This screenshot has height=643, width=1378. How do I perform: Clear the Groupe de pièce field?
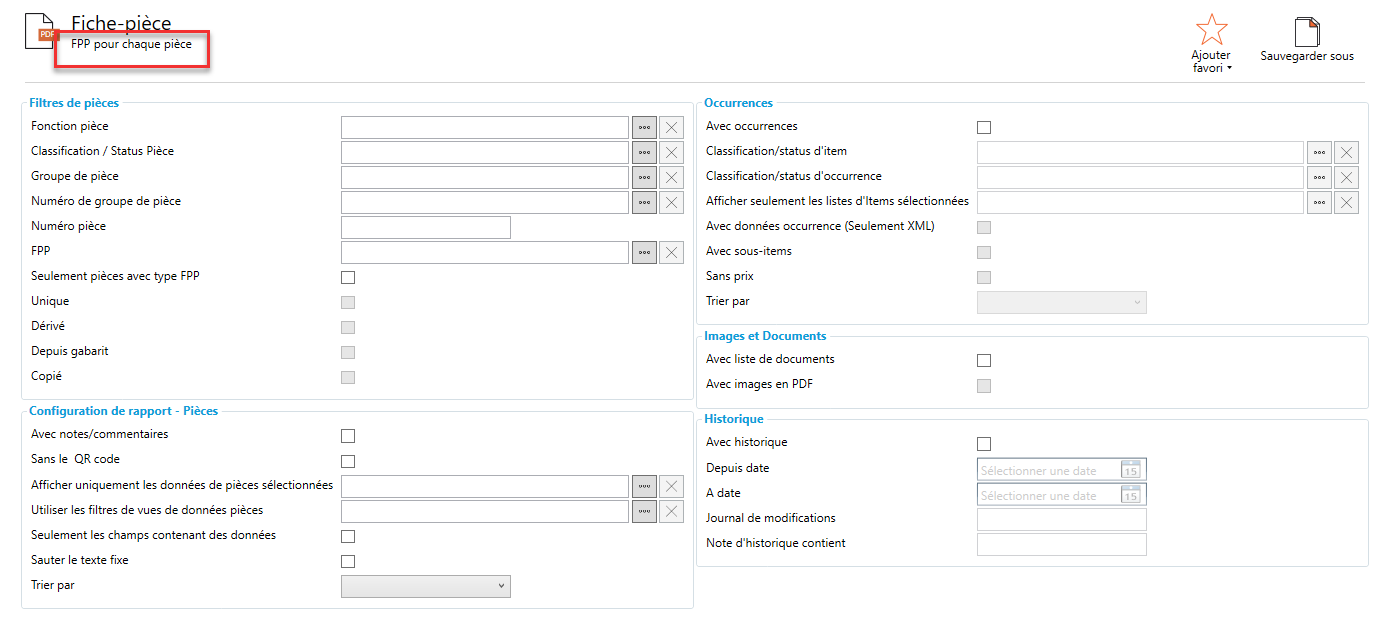point(672,177)
